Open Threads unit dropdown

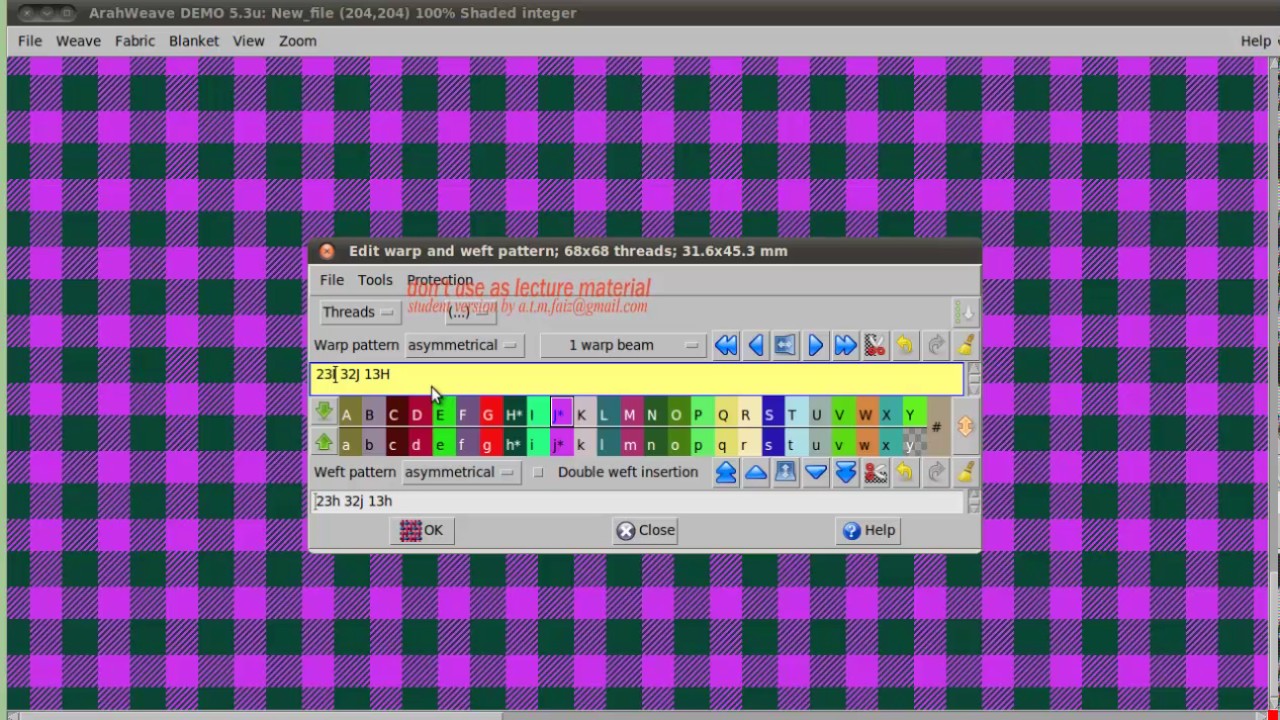click(359, 312)
